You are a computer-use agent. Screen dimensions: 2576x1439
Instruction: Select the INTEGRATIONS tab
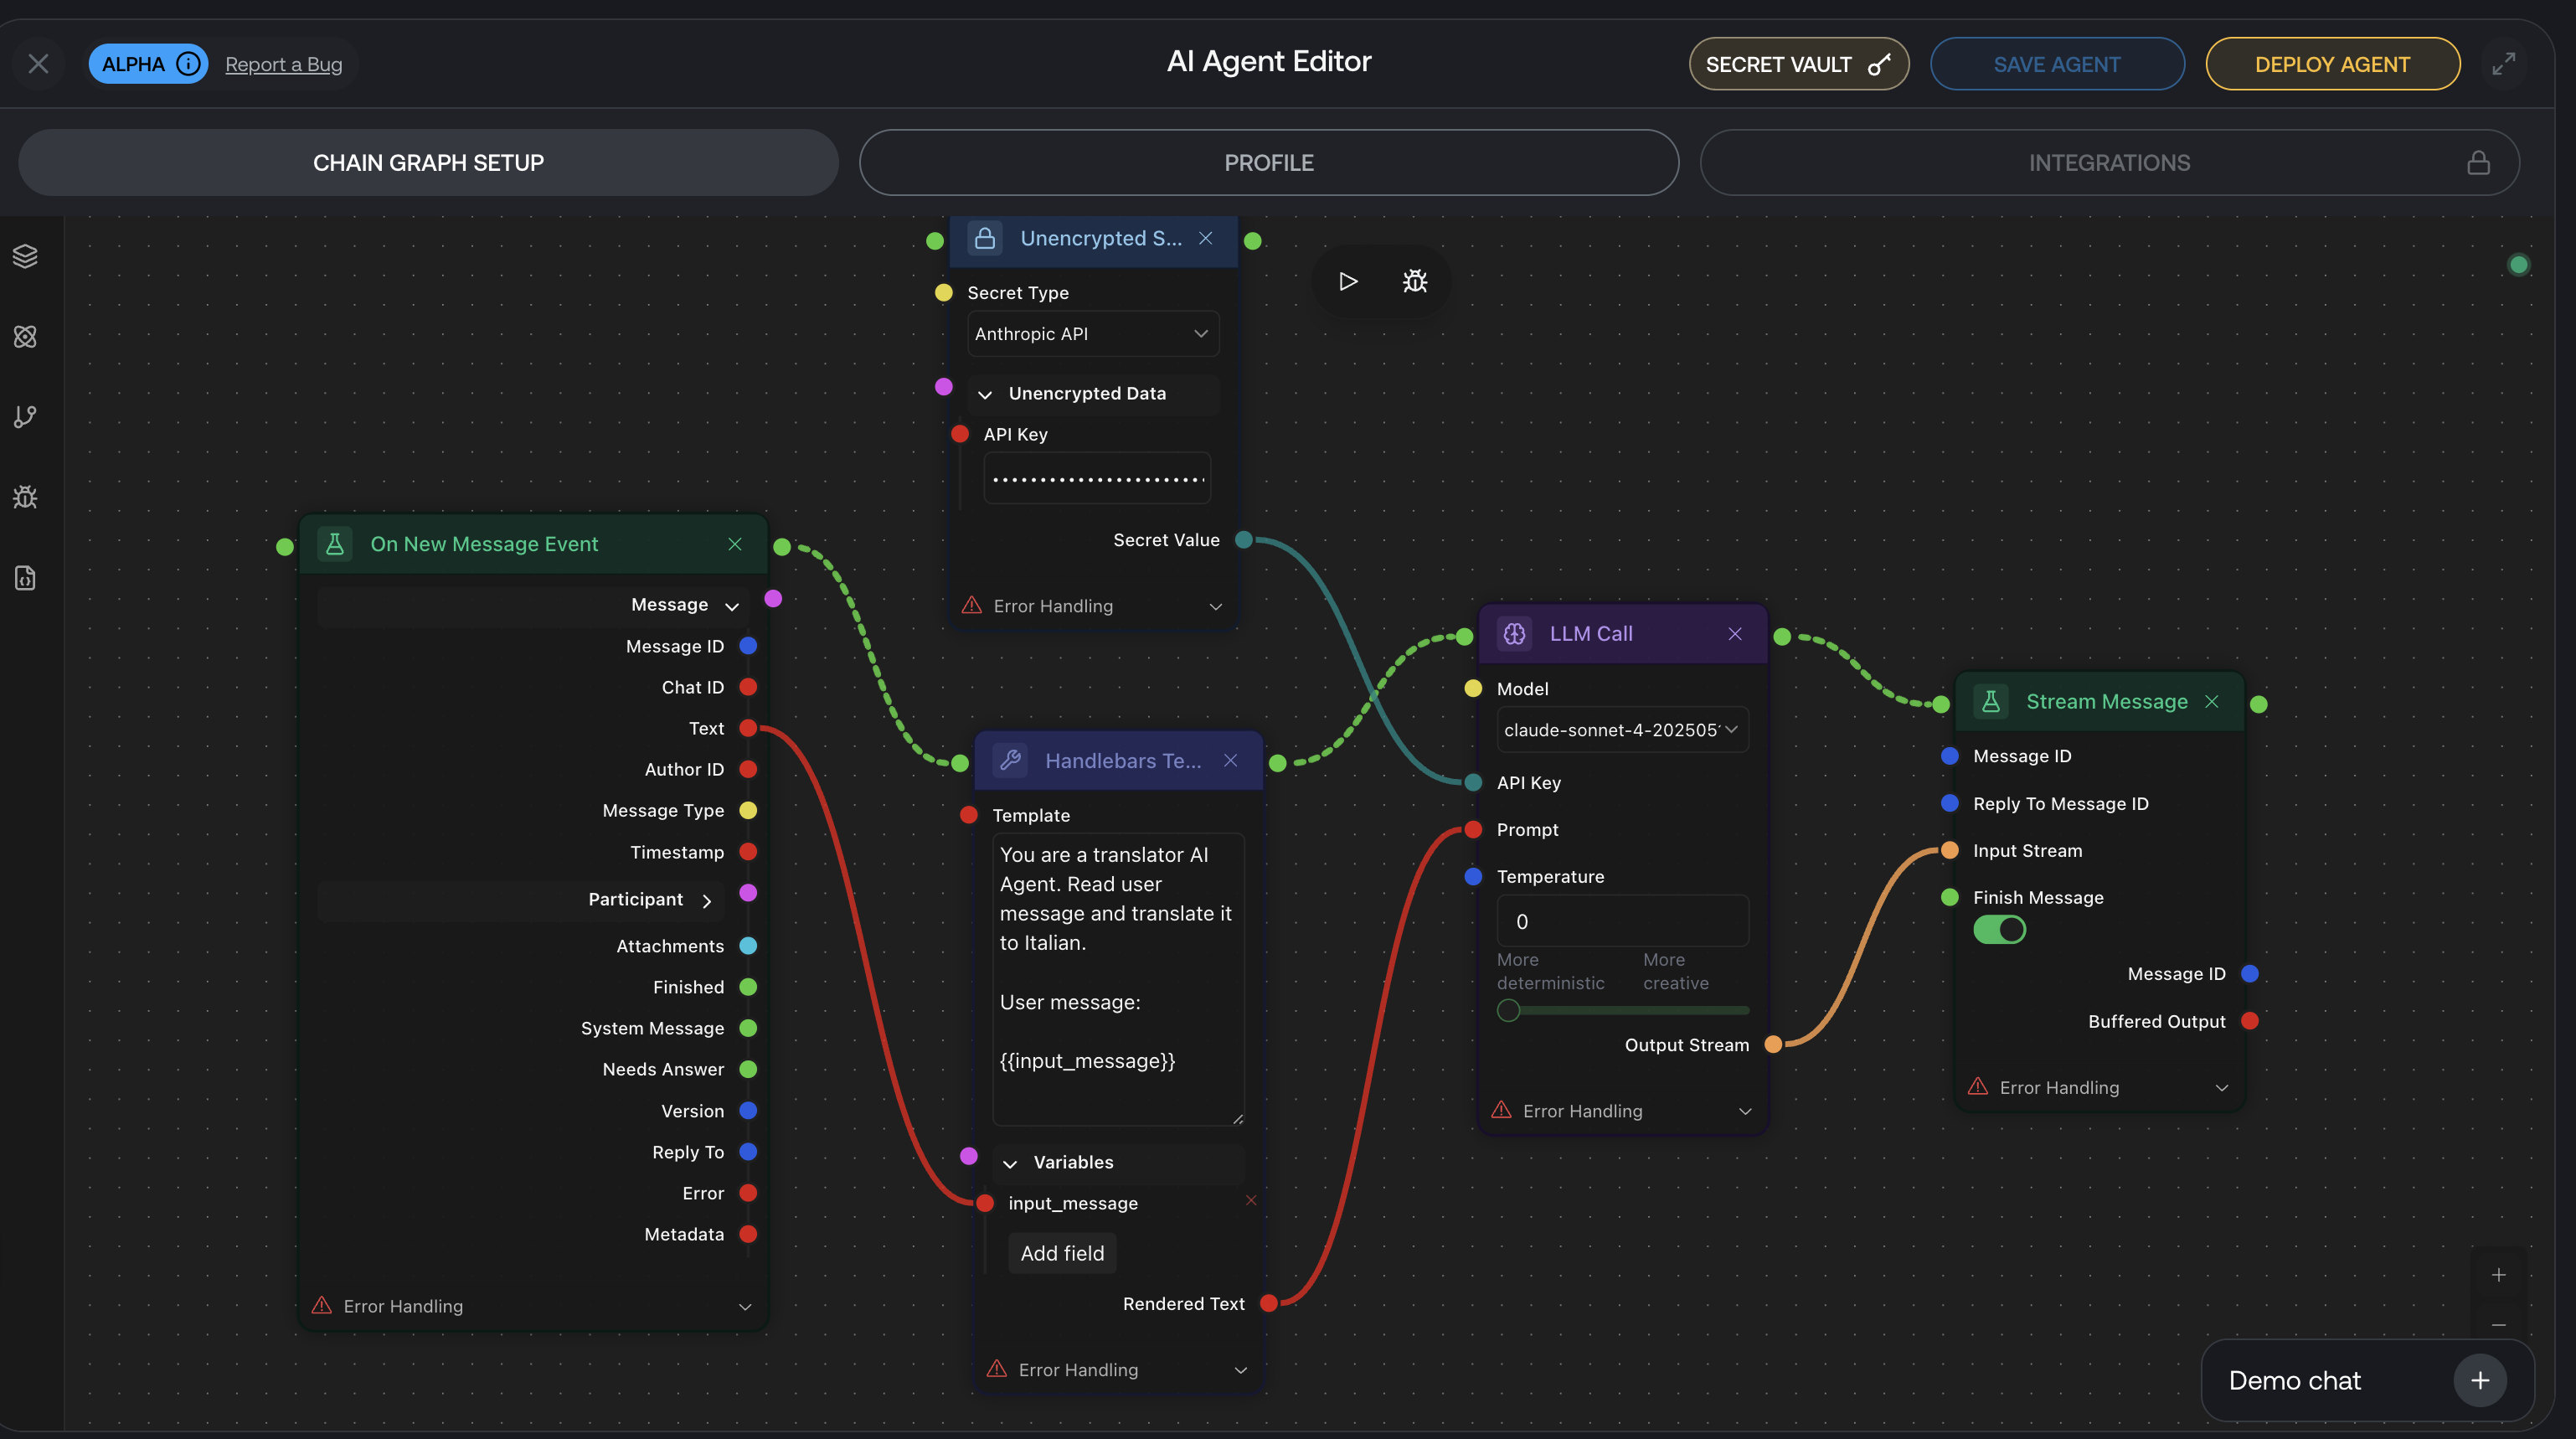tap(2108, 163)
